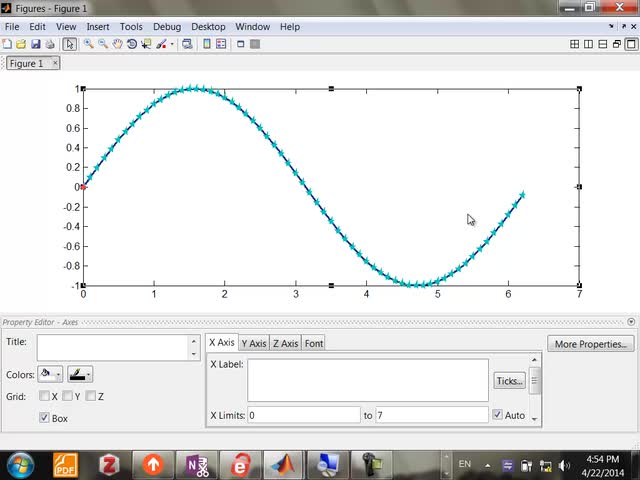Screen dimensions: 640x480
Task: Open the axes edge color dropdown
Action: click(x=80, y=374)
